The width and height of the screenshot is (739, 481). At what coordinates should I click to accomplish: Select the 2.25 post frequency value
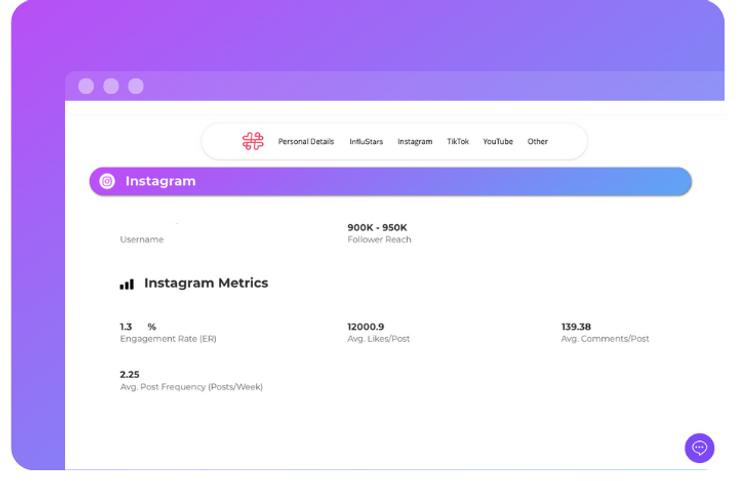click(130, 375)
